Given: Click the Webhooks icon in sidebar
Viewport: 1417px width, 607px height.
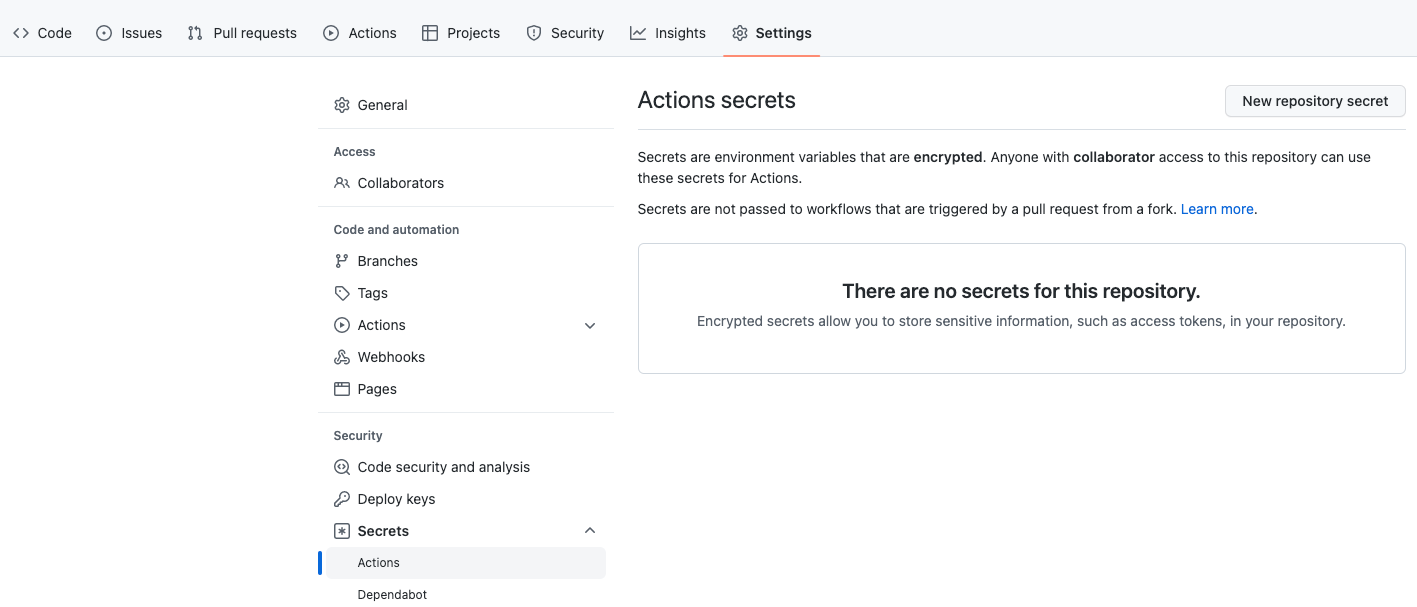Looking at the screenshot, I should (342, 357).
